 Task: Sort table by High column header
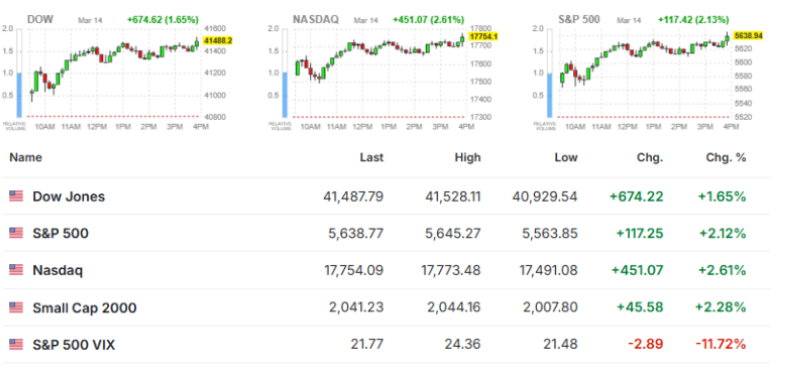click(467, 157)
